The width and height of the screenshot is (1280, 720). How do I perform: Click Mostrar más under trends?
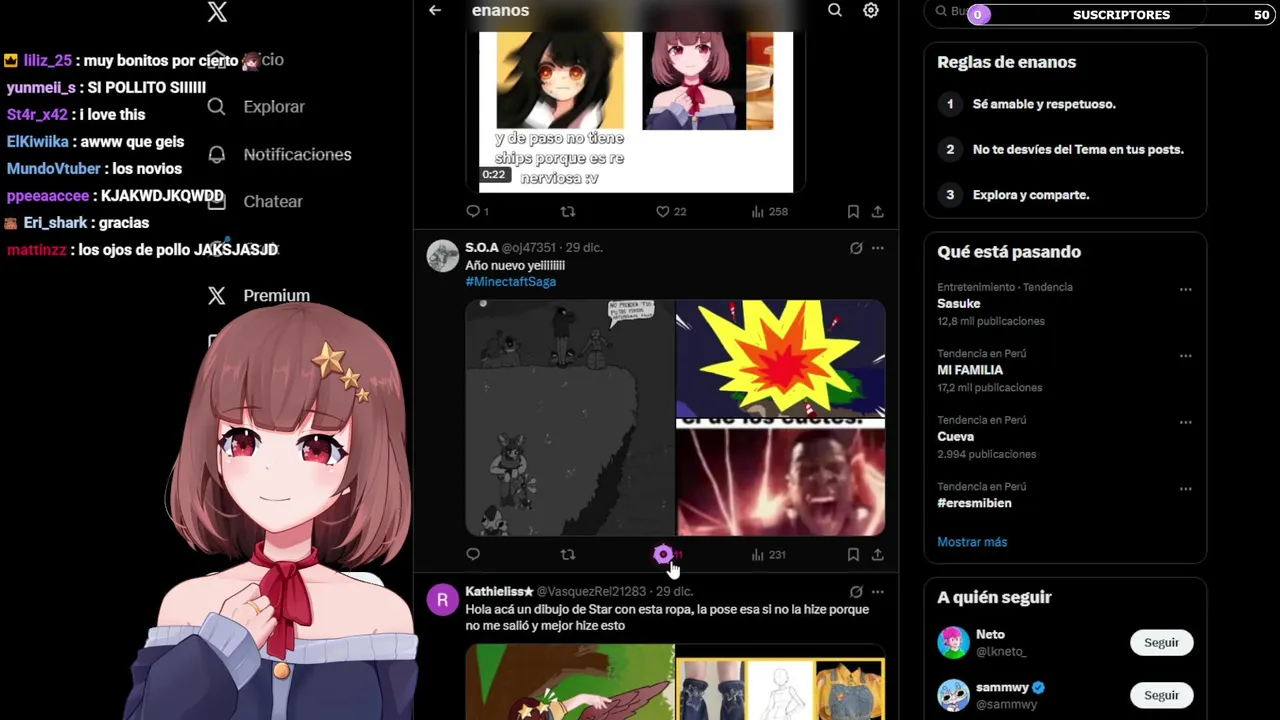click(x=972, y=542)
